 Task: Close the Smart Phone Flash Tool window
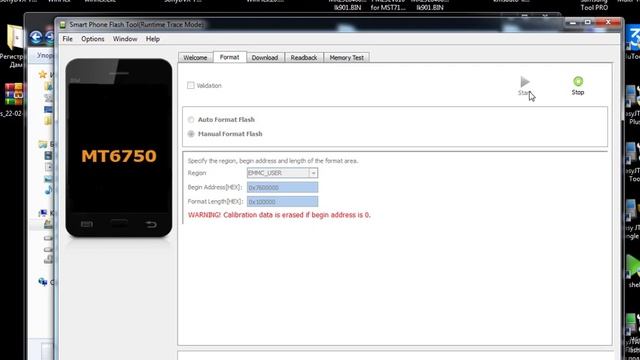(608, 22)
